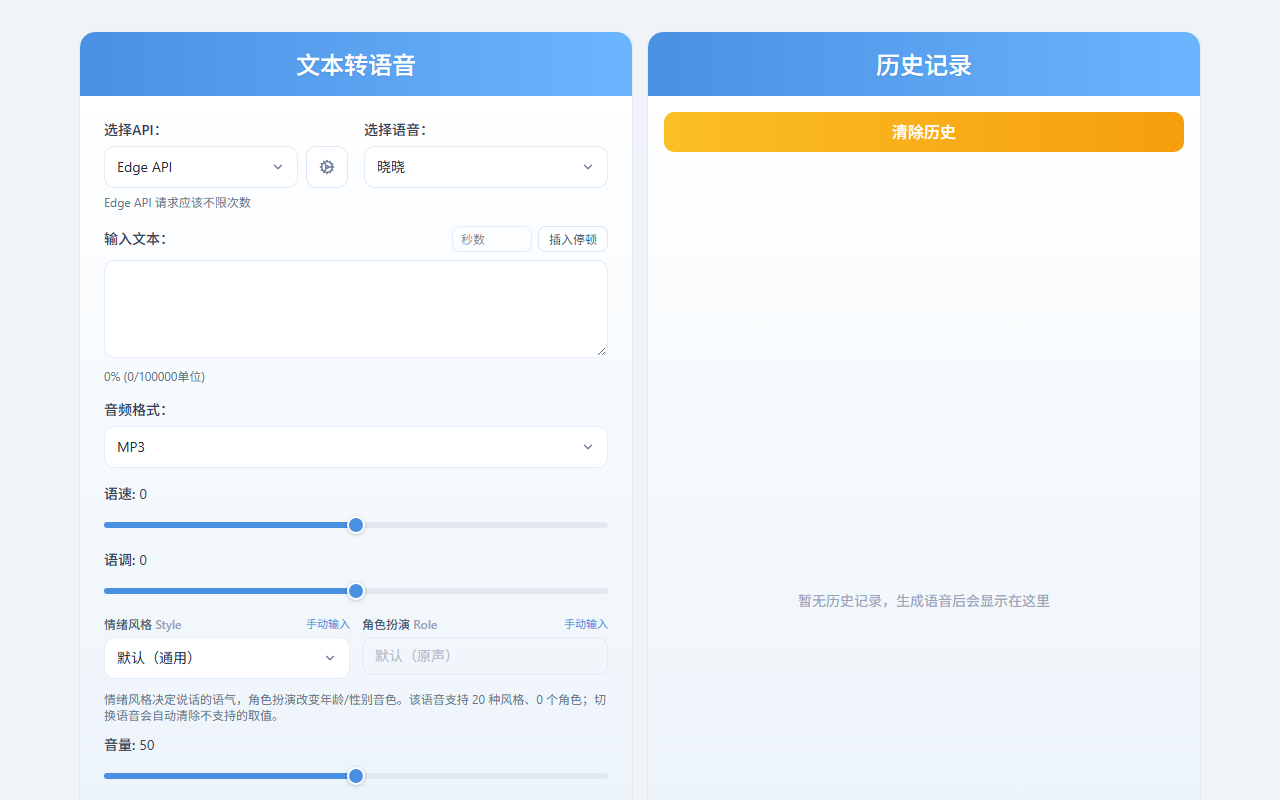The image size is (1280, 800).
Task: Click the 音量 slider handle
Action: click(356, 776)
